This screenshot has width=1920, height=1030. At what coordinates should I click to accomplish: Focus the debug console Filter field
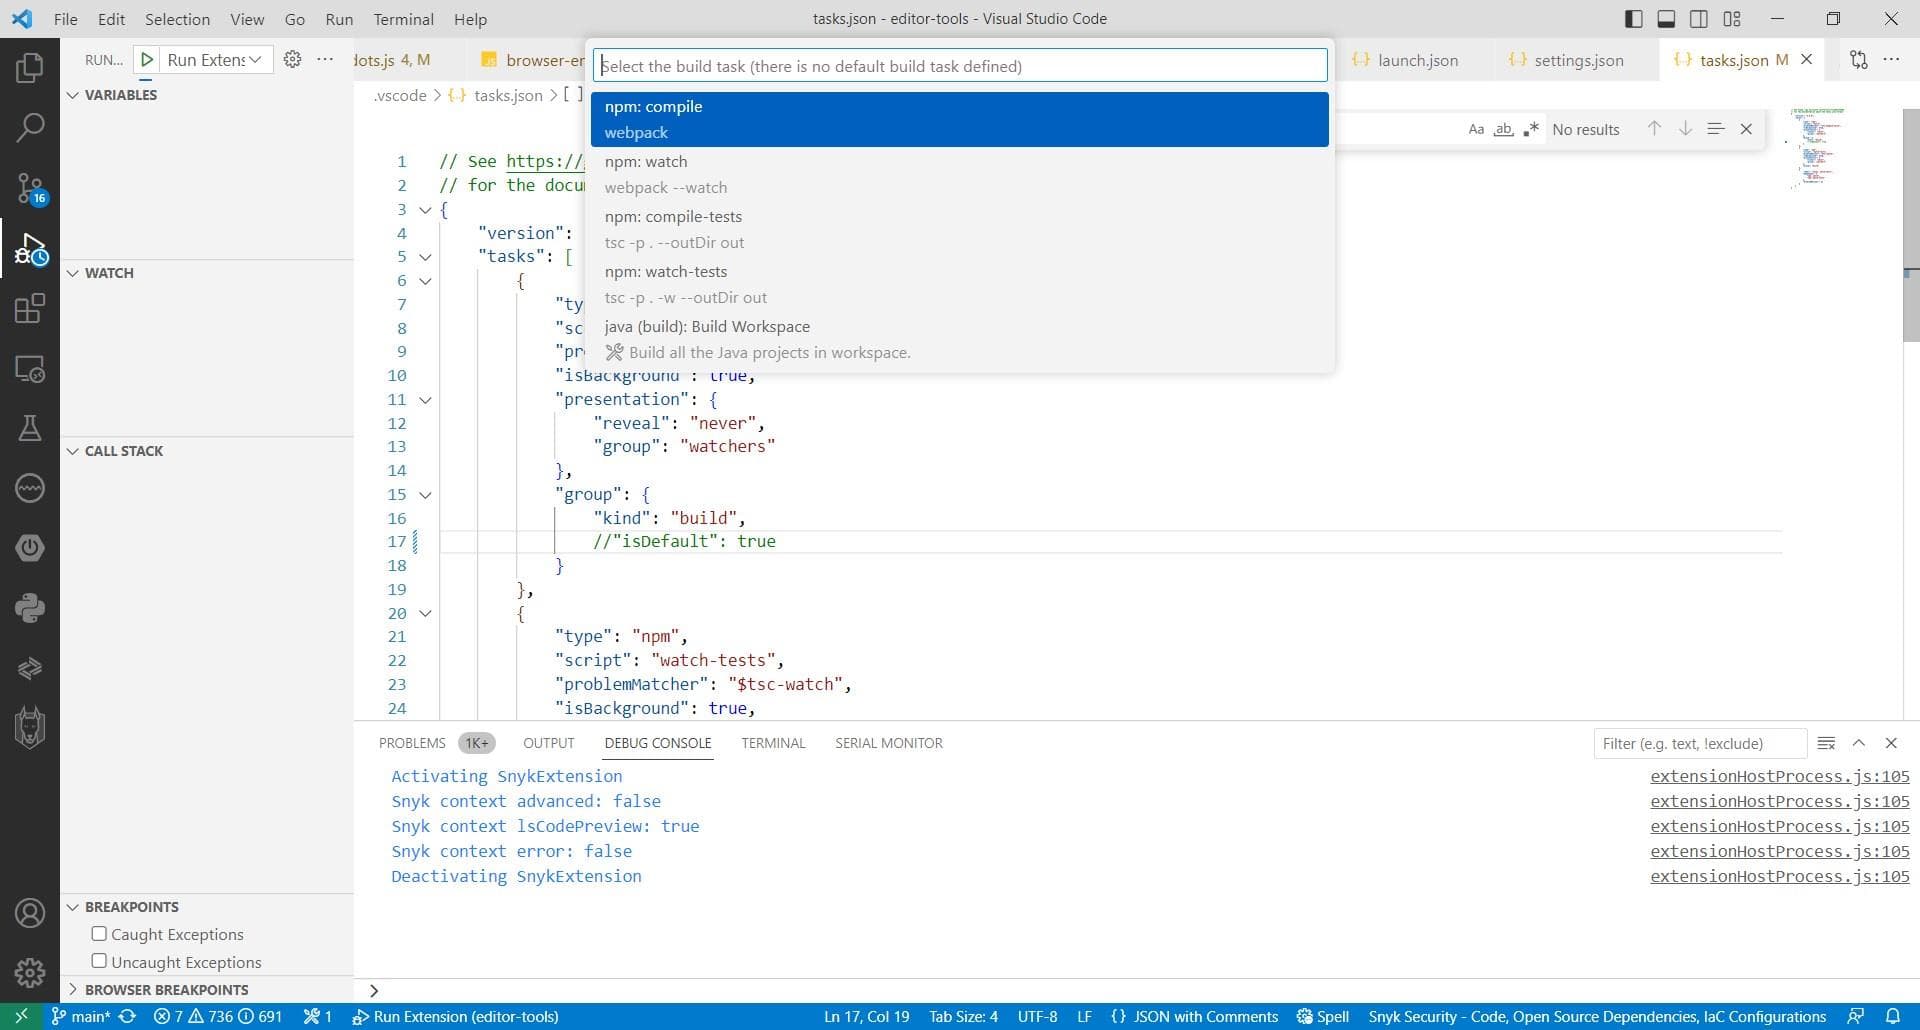1699,743
